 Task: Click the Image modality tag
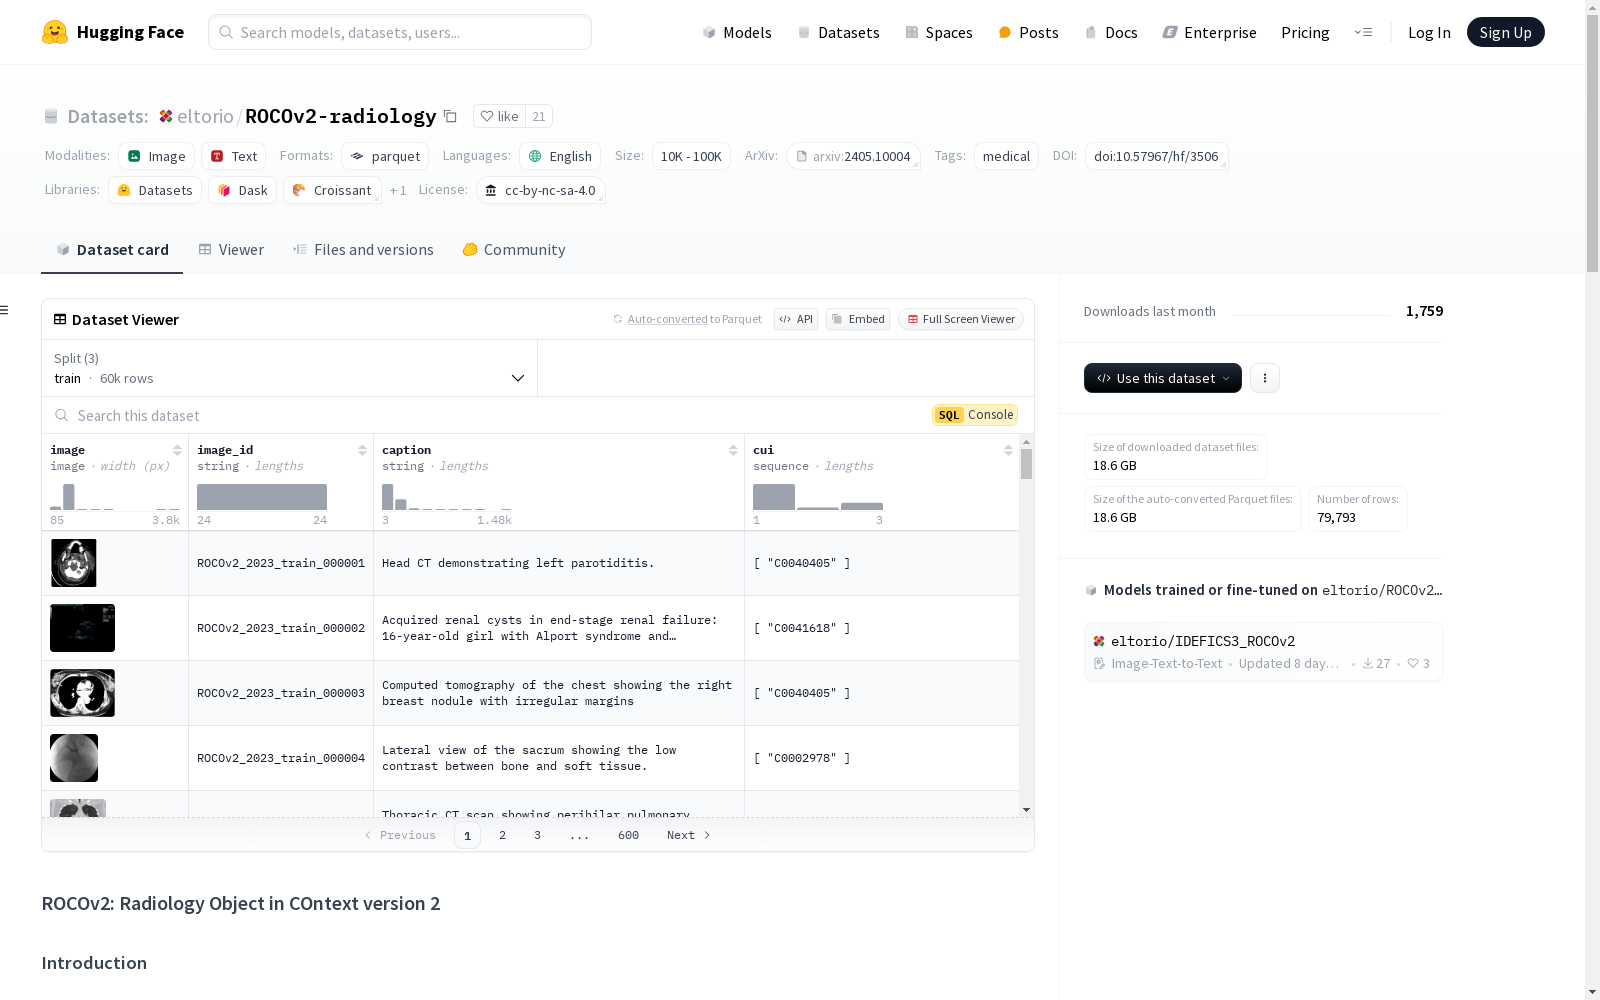[x=156, y=156]
